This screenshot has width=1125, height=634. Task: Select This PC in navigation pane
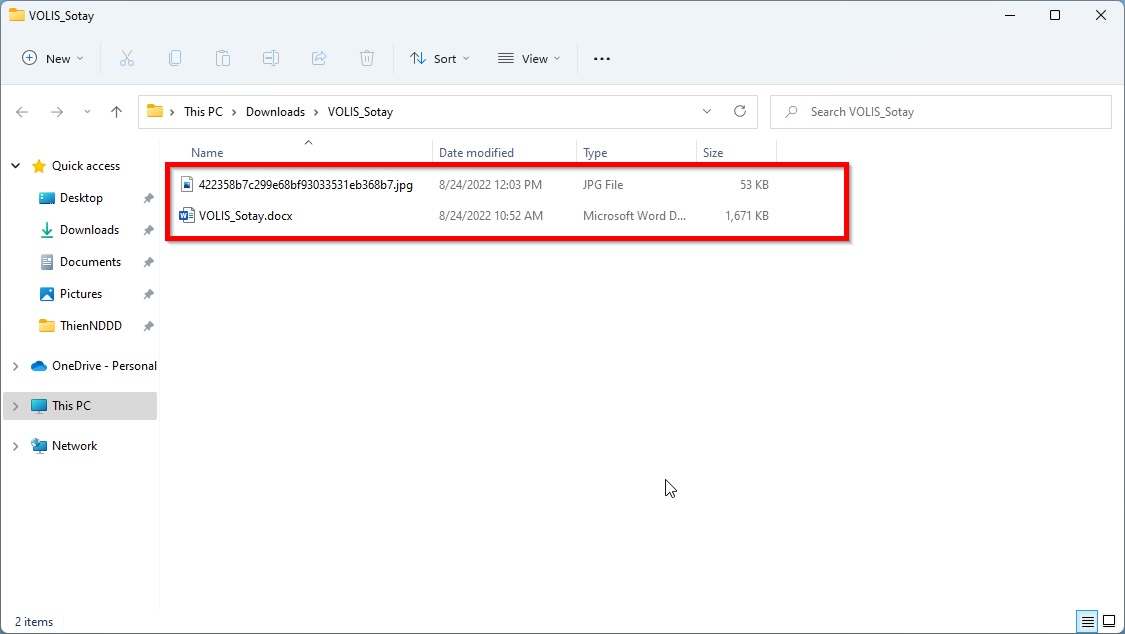71,406
